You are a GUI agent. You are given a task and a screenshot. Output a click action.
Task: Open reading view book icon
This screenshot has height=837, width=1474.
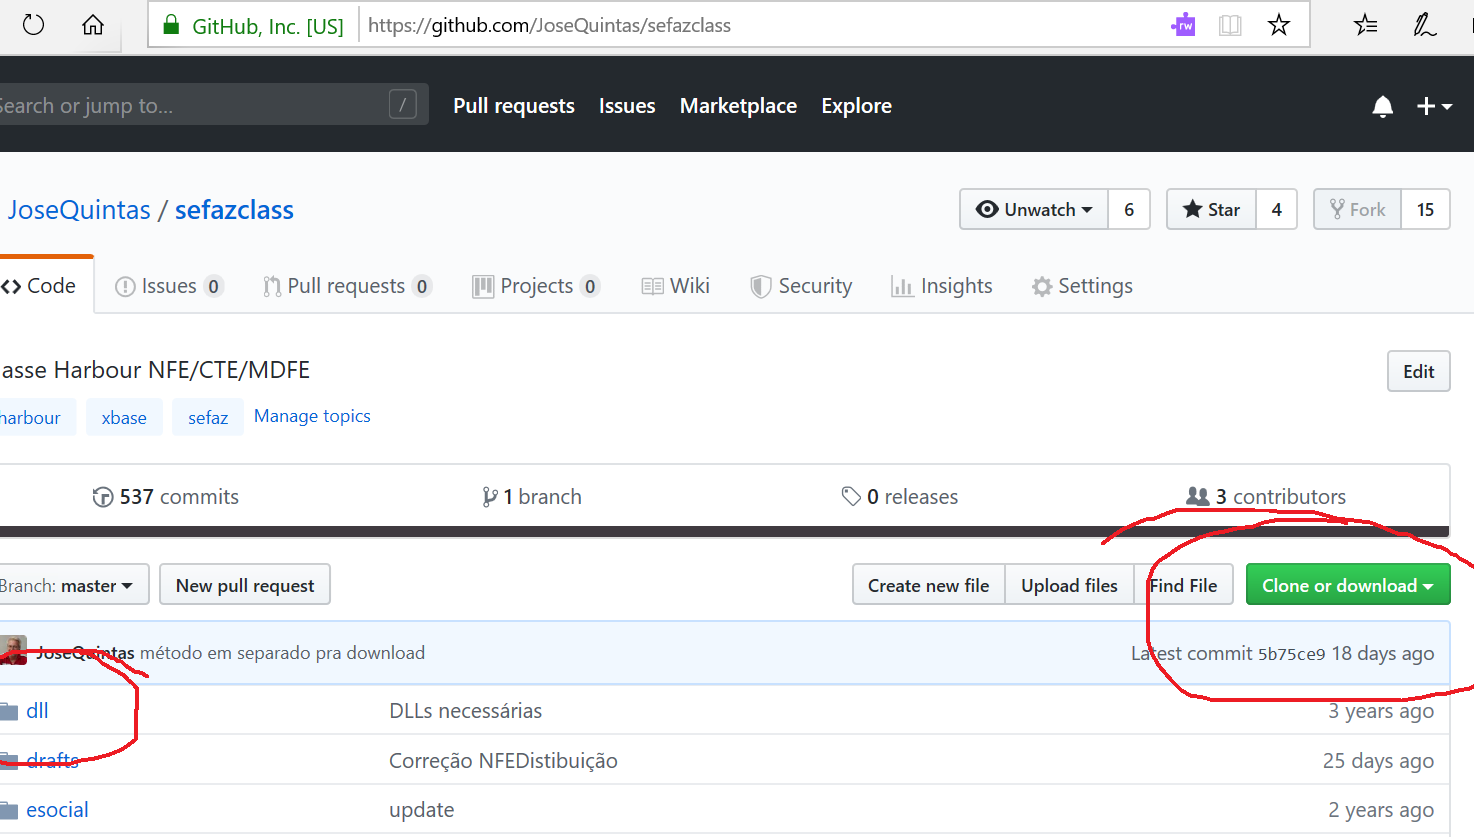click(x=1230, y=25)
